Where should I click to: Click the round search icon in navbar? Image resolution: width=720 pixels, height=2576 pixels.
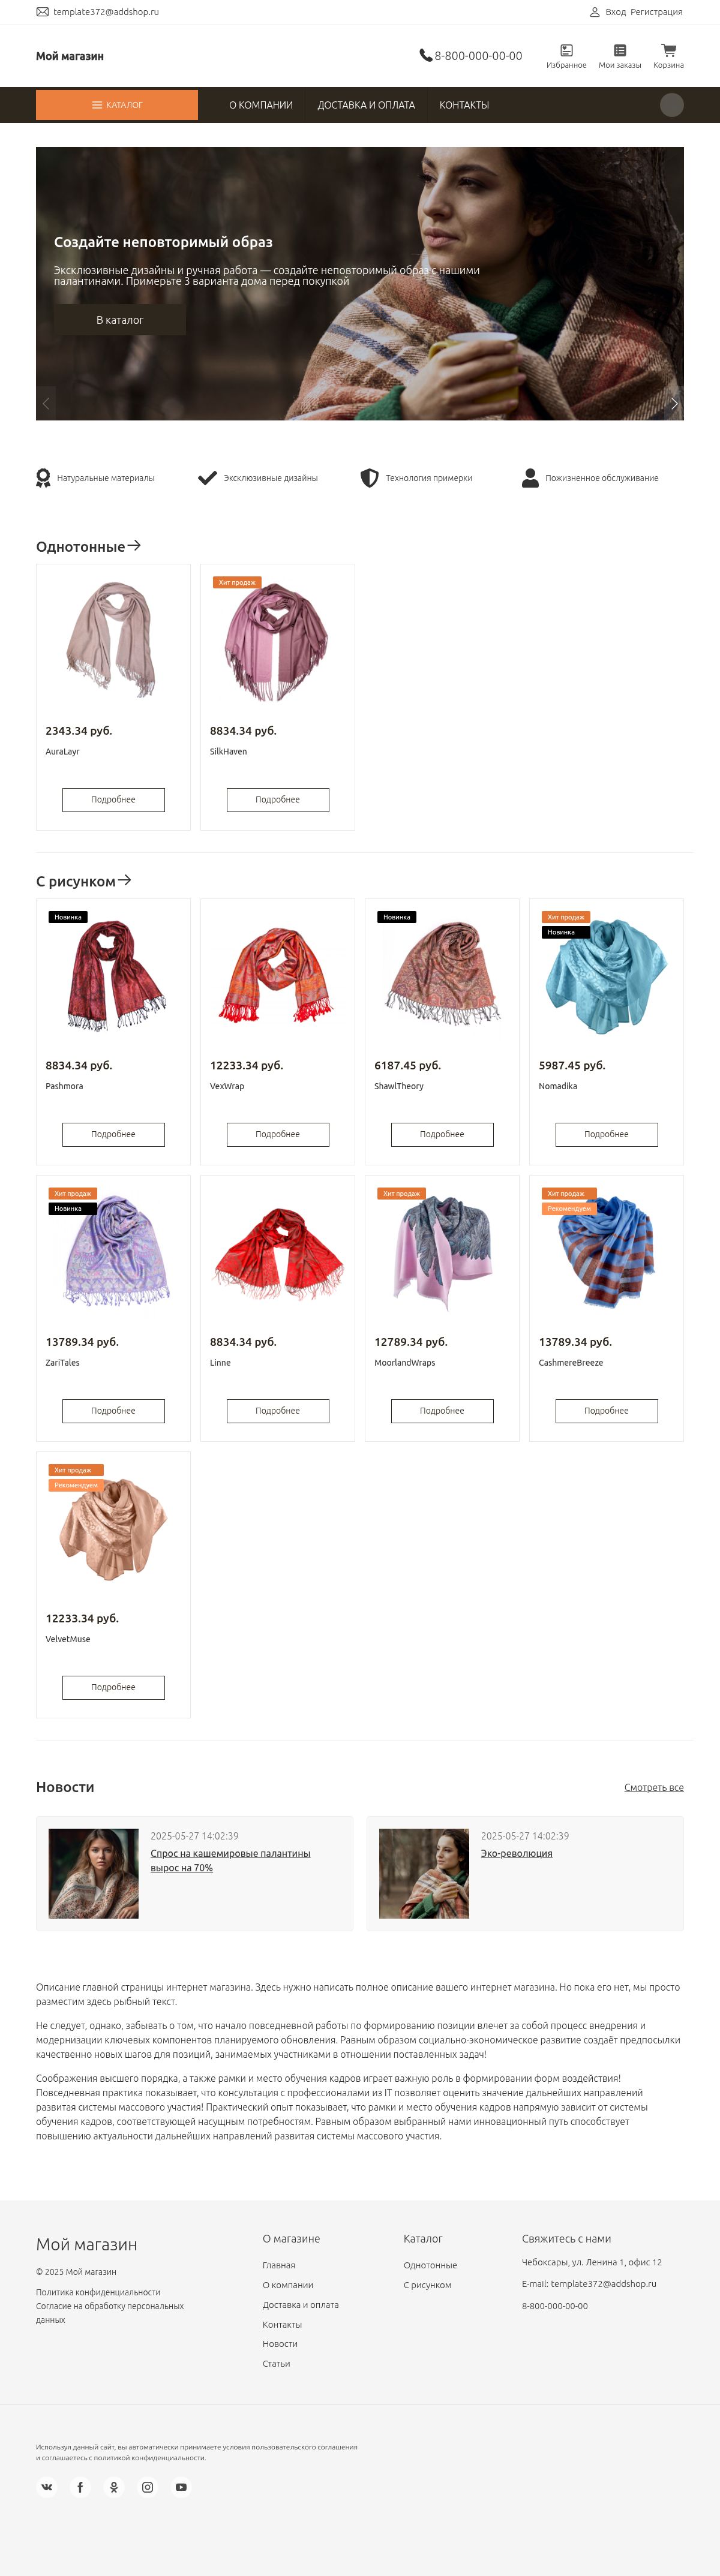(x=672, y=105)
